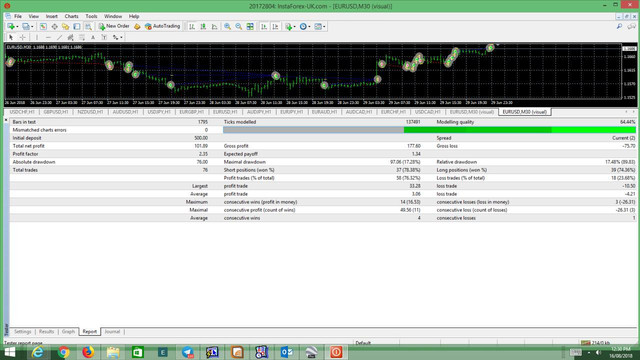
Task: Open the tester Settings tab
Action: coord(22,332)
